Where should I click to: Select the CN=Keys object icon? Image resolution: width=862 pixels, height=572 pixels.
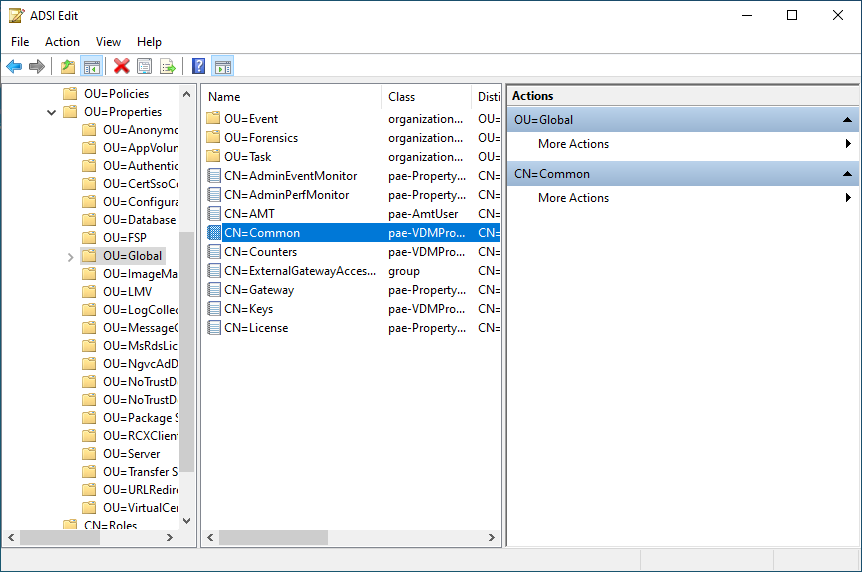213,309
